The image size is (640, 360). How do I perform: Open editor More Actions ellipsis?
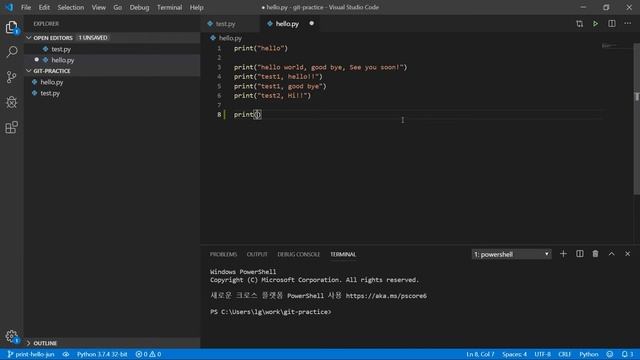pyautogui.click(x=627, y=24)
